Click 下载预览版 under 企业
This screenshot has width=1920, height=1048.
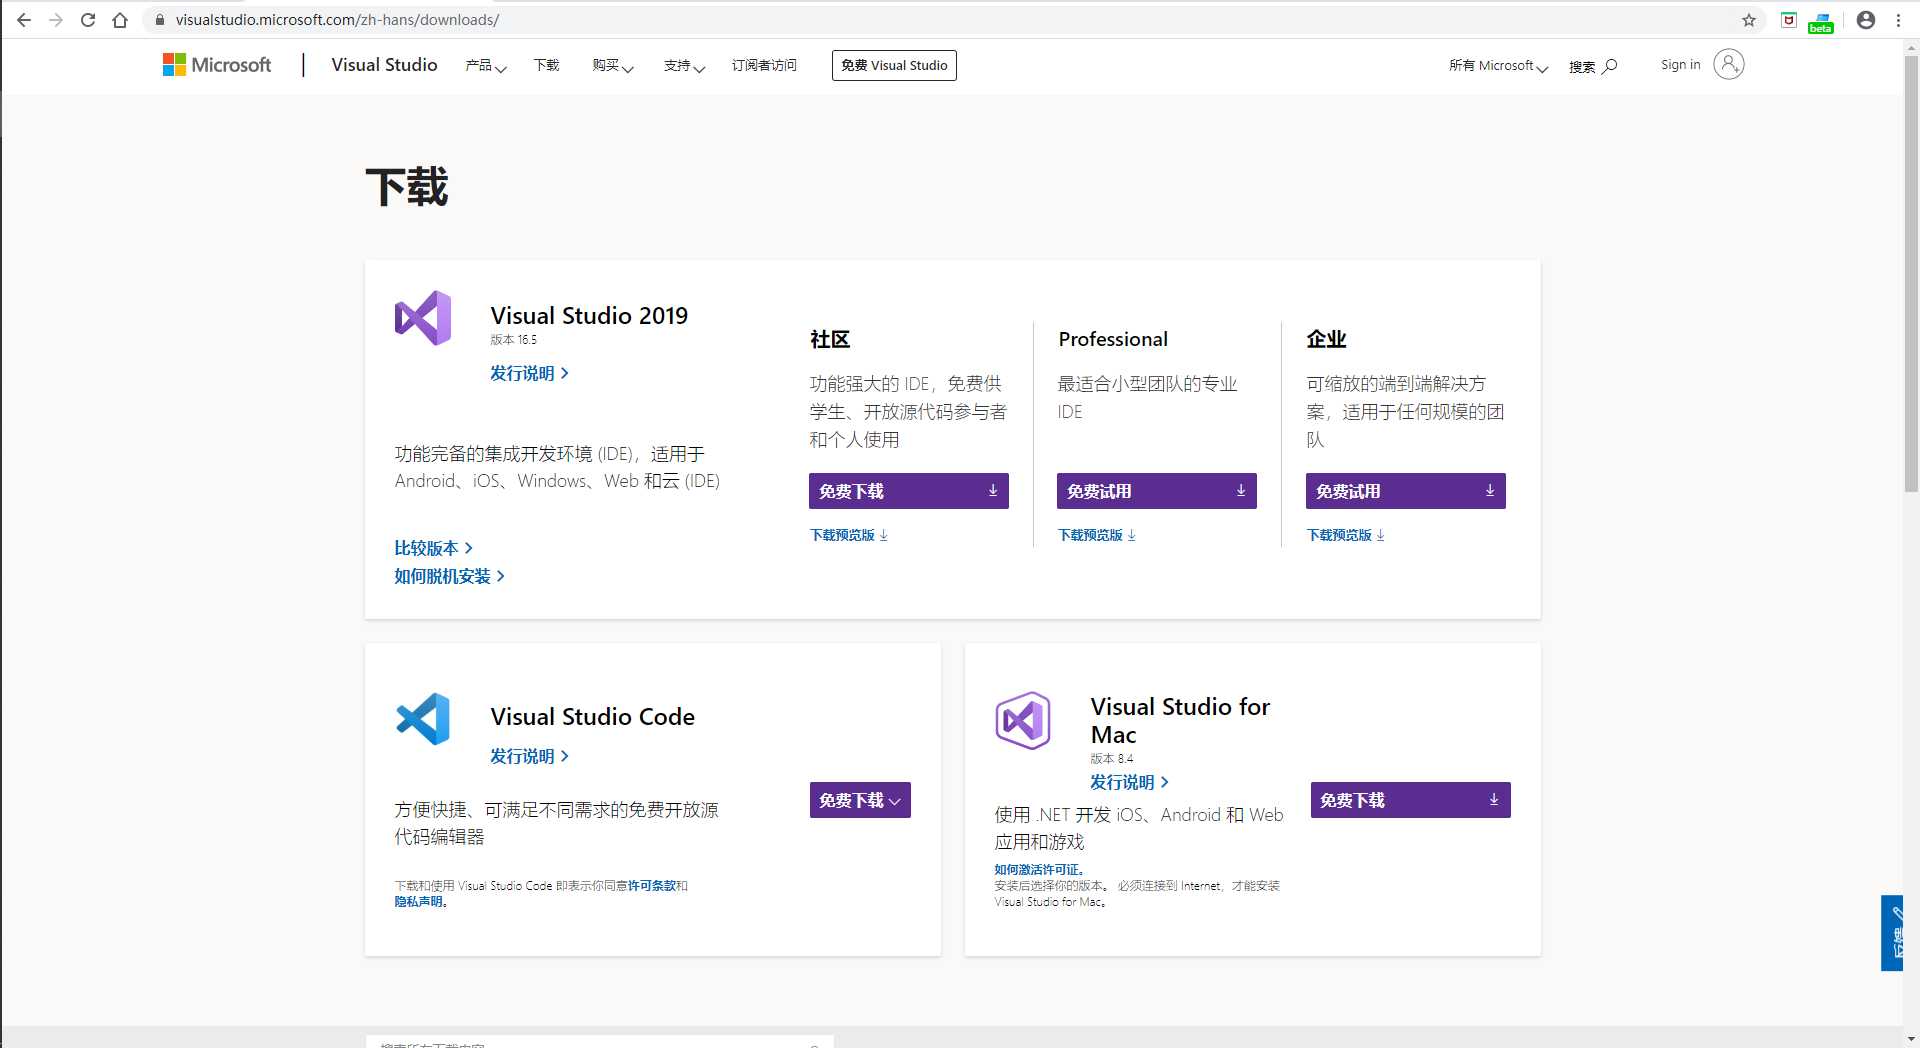pos(1346,535)
